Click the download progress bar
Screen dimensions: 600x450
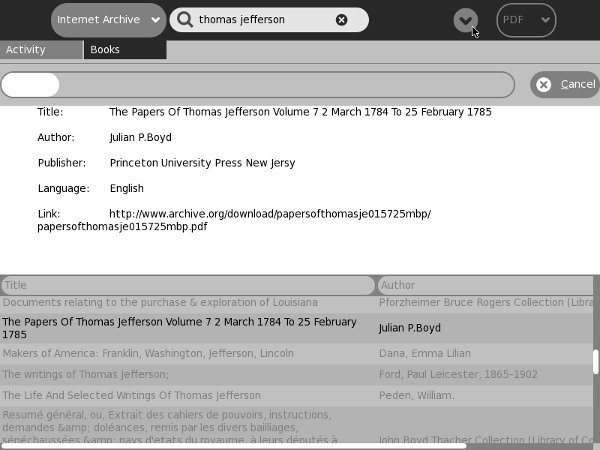coord(257,85)
